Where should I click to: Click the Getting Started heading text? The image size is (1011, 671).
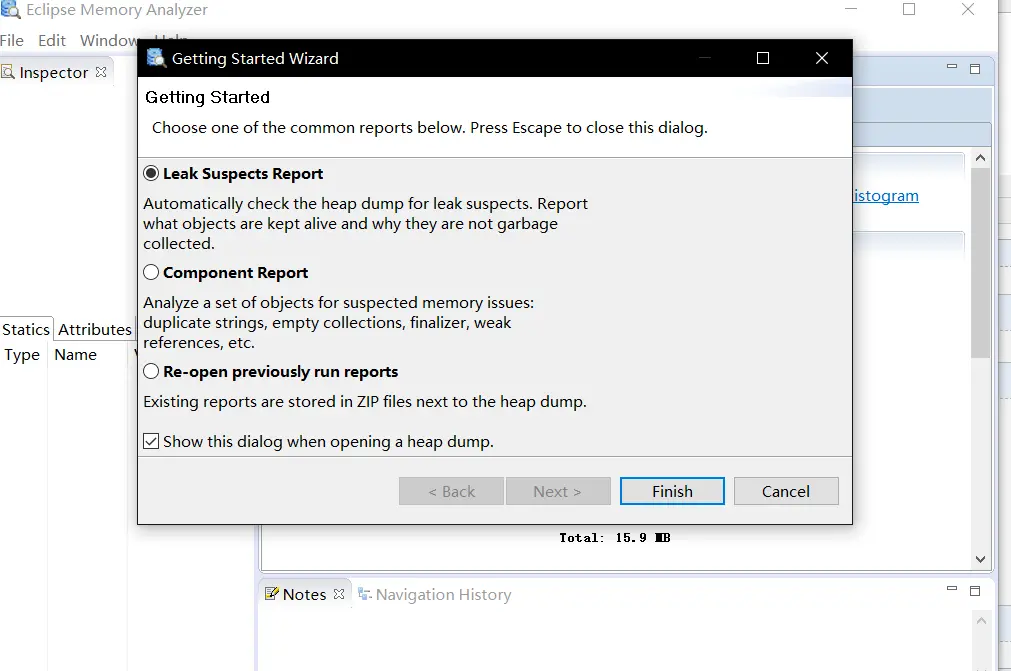[208, 97]
